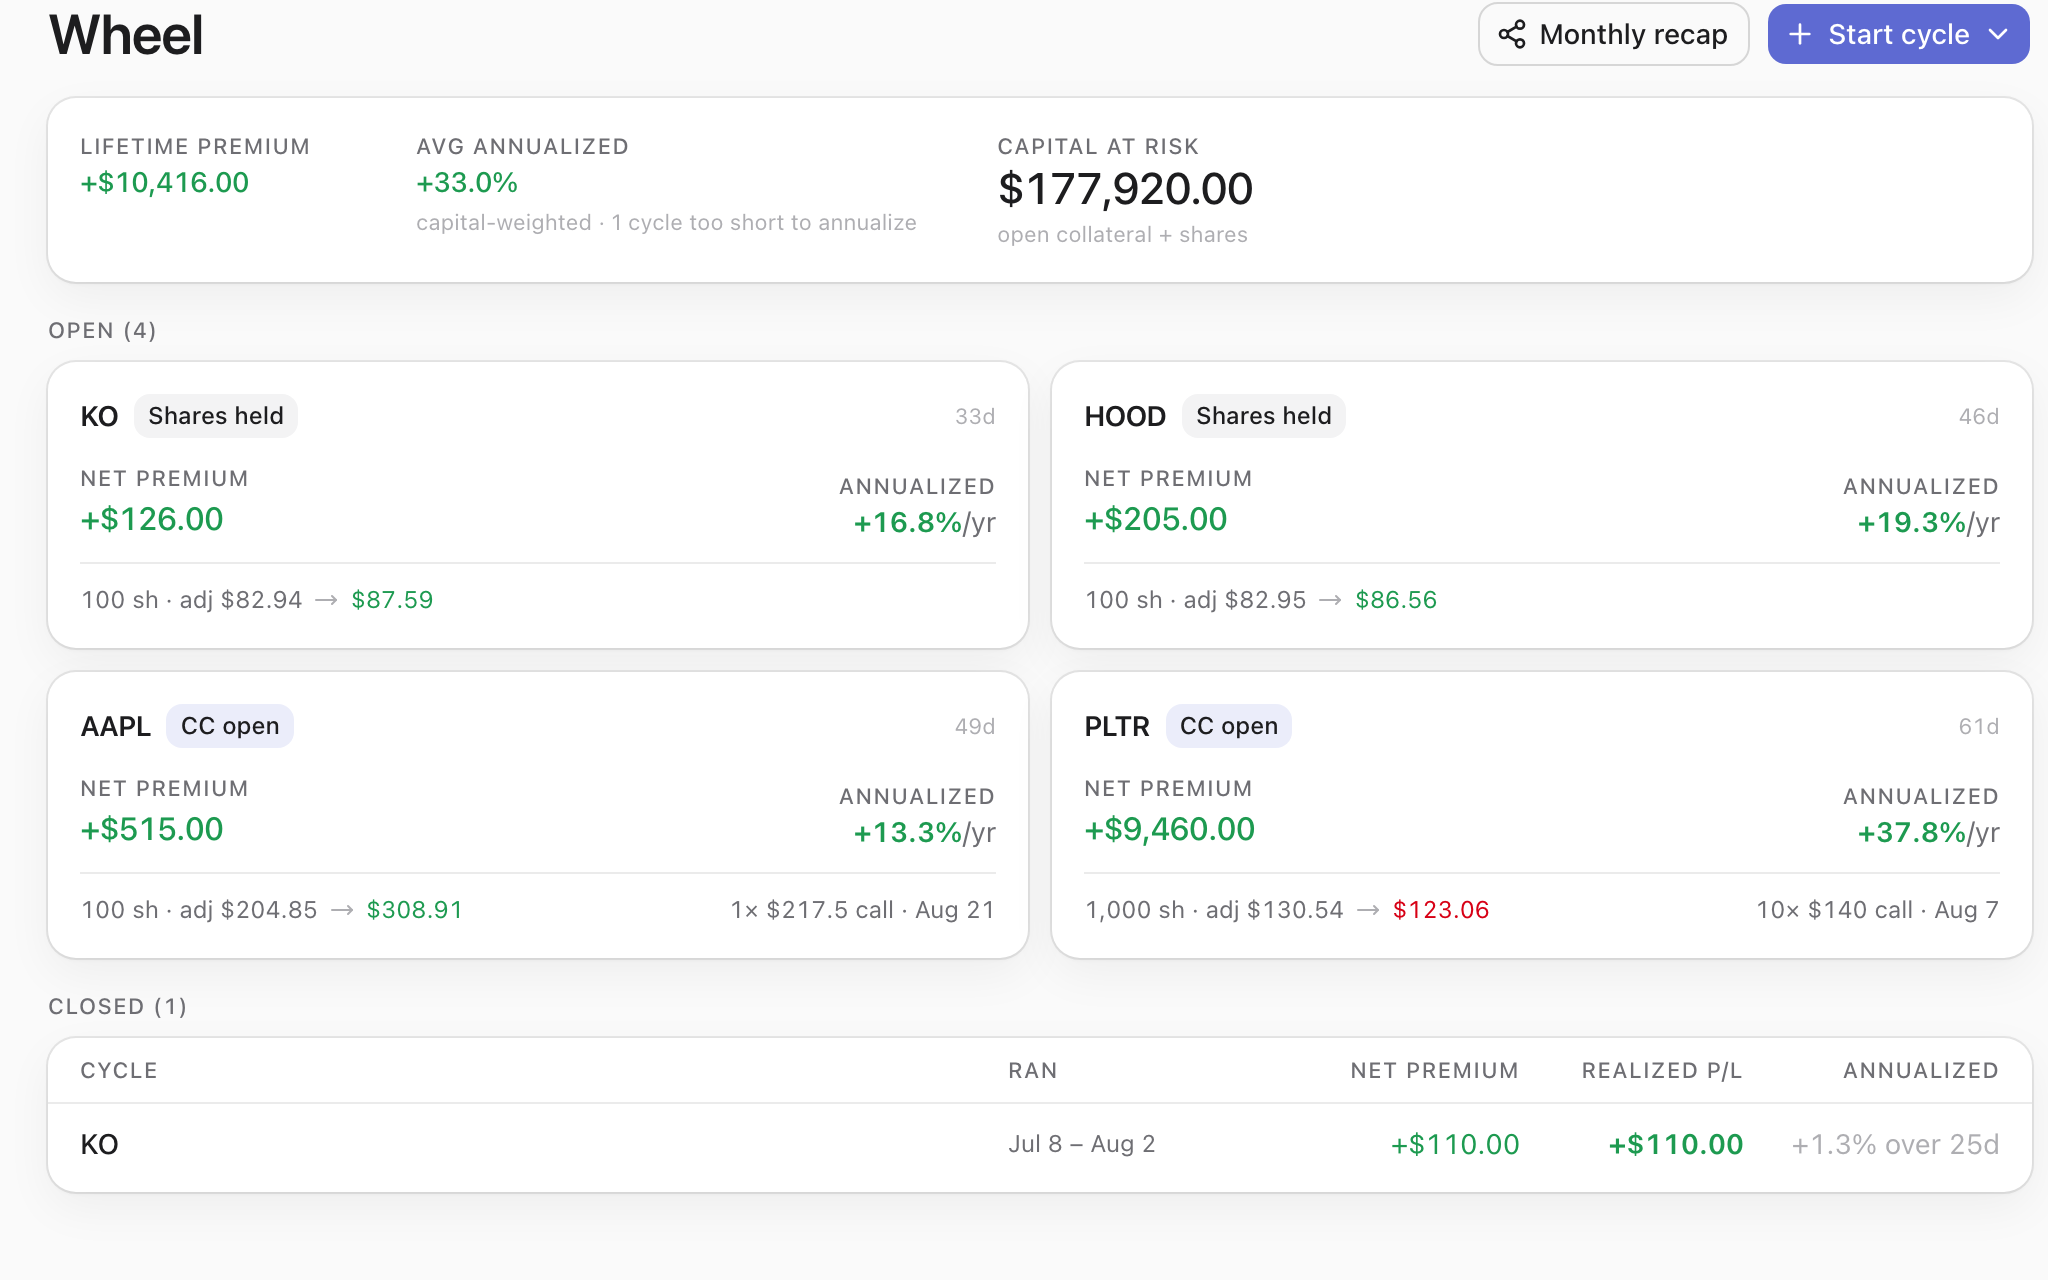Click the plus icon on Start cycle
The image size is (2048, 1280).
point(1800,35)
